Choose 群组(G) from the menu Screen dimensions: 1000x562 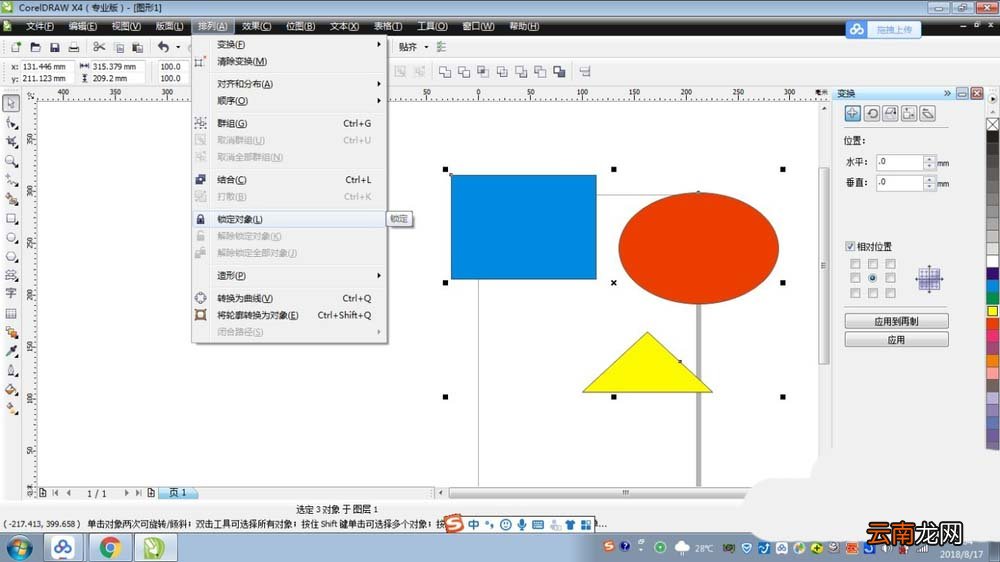pos(289,124)
